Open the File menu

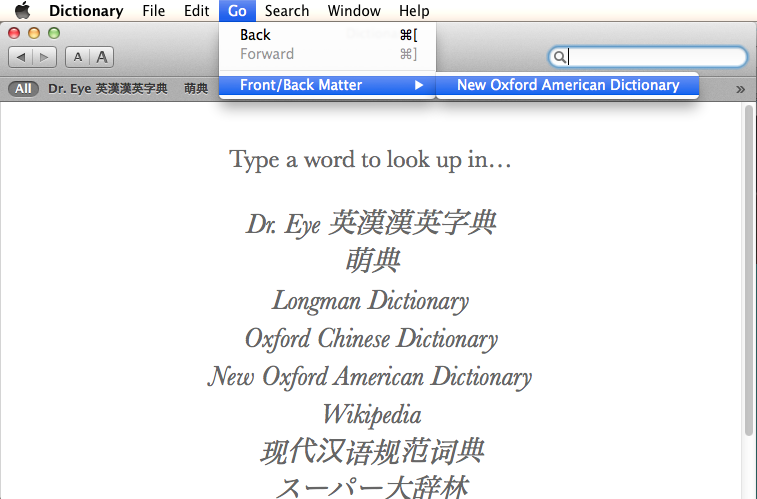click(x=154, y=11)
